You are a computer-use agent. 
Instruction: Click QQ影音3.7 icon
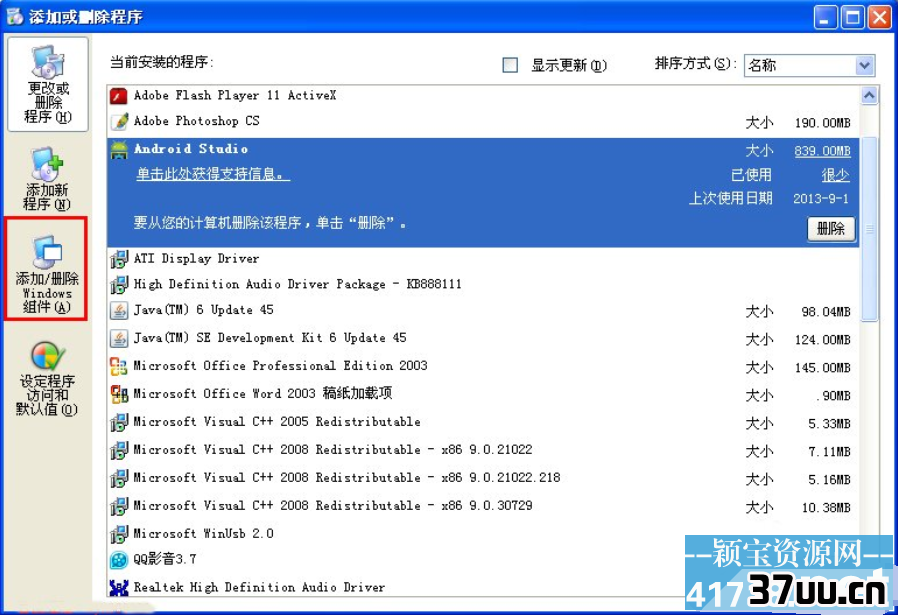119,560
